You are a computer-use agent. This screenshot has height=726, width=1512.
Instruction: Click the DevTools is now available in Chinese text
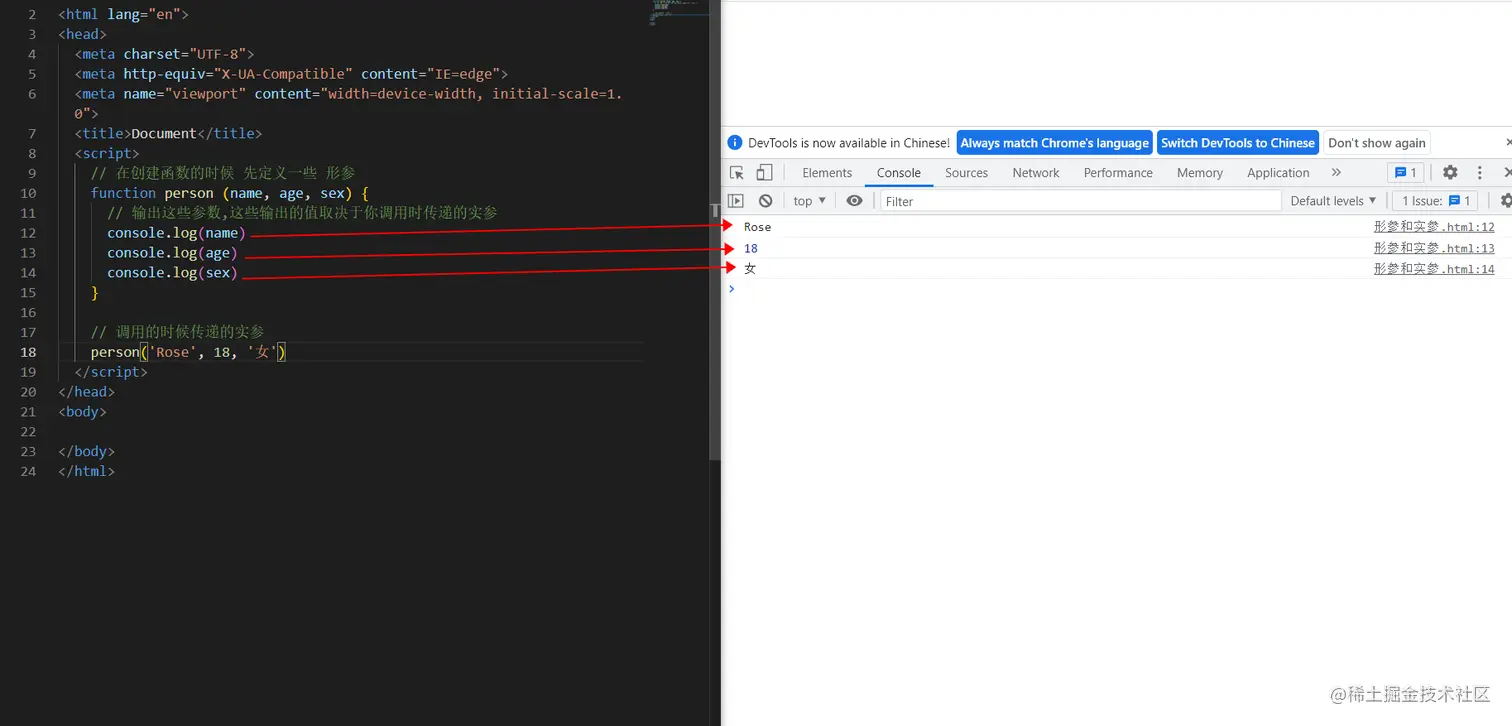(x=849, y=143)
